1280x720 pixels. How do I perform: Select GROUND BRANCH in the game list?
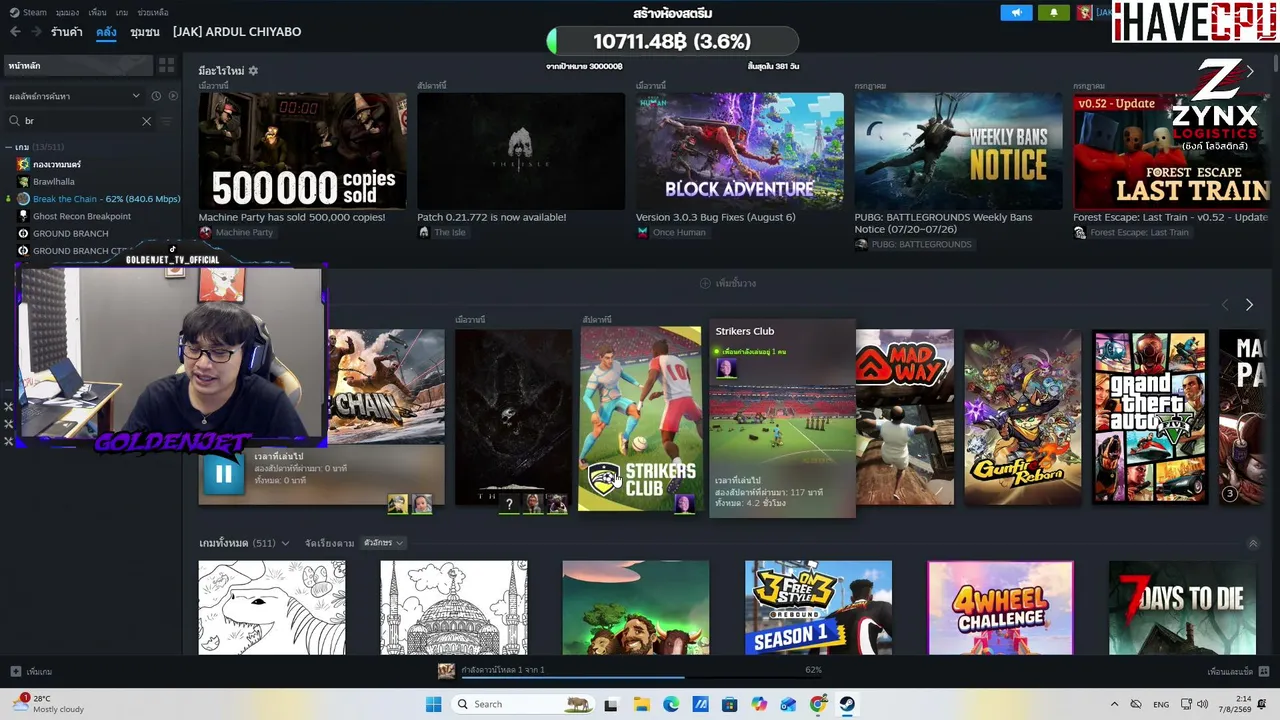[x=71, y=234]
